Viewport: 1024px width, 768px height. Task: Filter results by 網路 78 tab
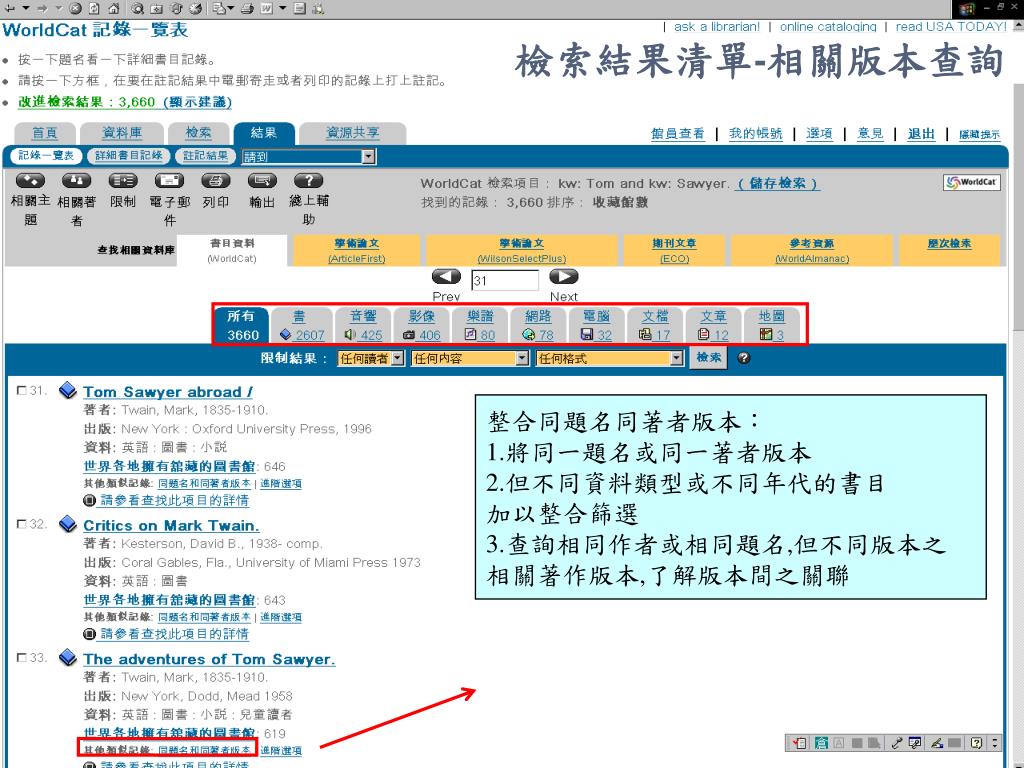537,325
